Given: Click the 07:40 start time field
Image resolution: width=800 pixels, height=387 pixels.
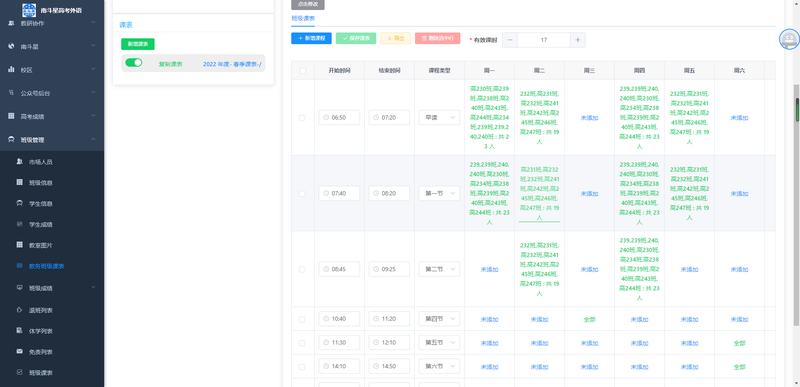Looking at the screenshot, I should point(339,194).
